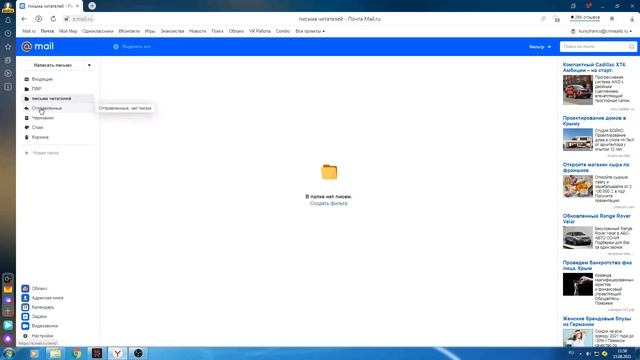Viewport: 640px width, 360px height.
Task: Open the Фильтр dropdown
Action: (540, 47)
